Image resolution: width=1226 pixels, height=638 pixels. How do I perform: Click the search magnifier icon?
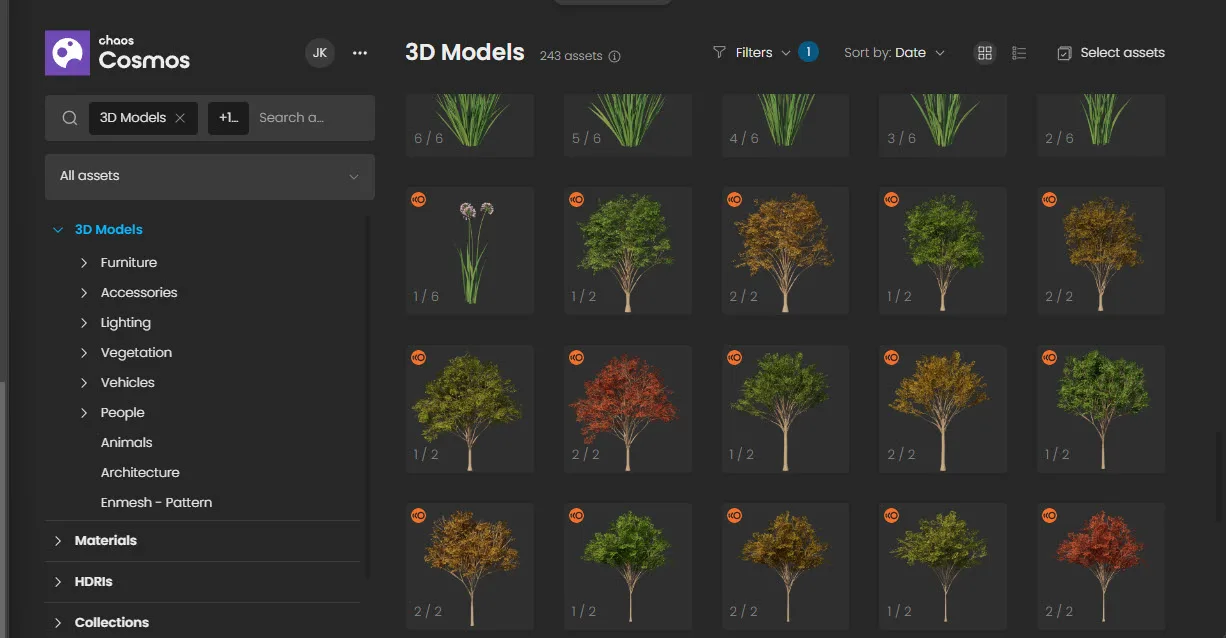(x=69, y=117)
